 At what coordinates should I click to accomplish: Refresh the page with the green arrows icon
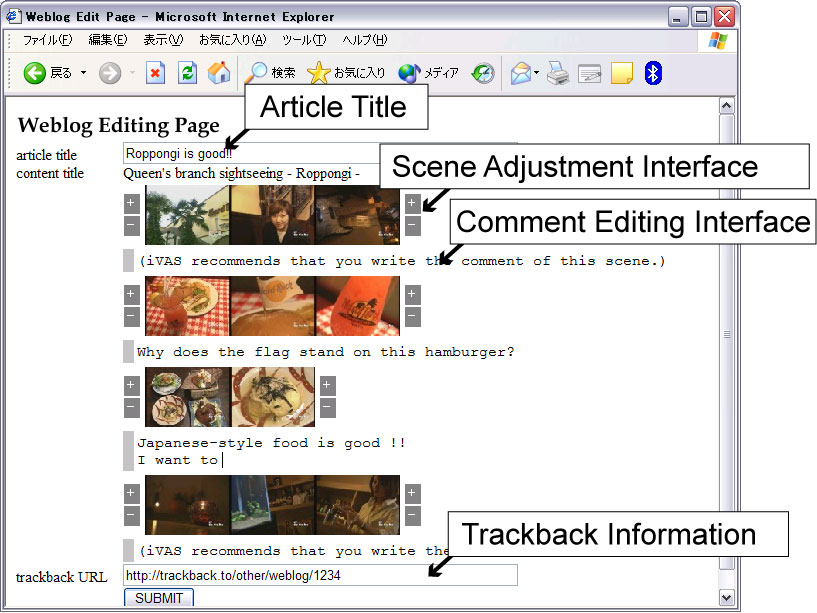(187, 73)
